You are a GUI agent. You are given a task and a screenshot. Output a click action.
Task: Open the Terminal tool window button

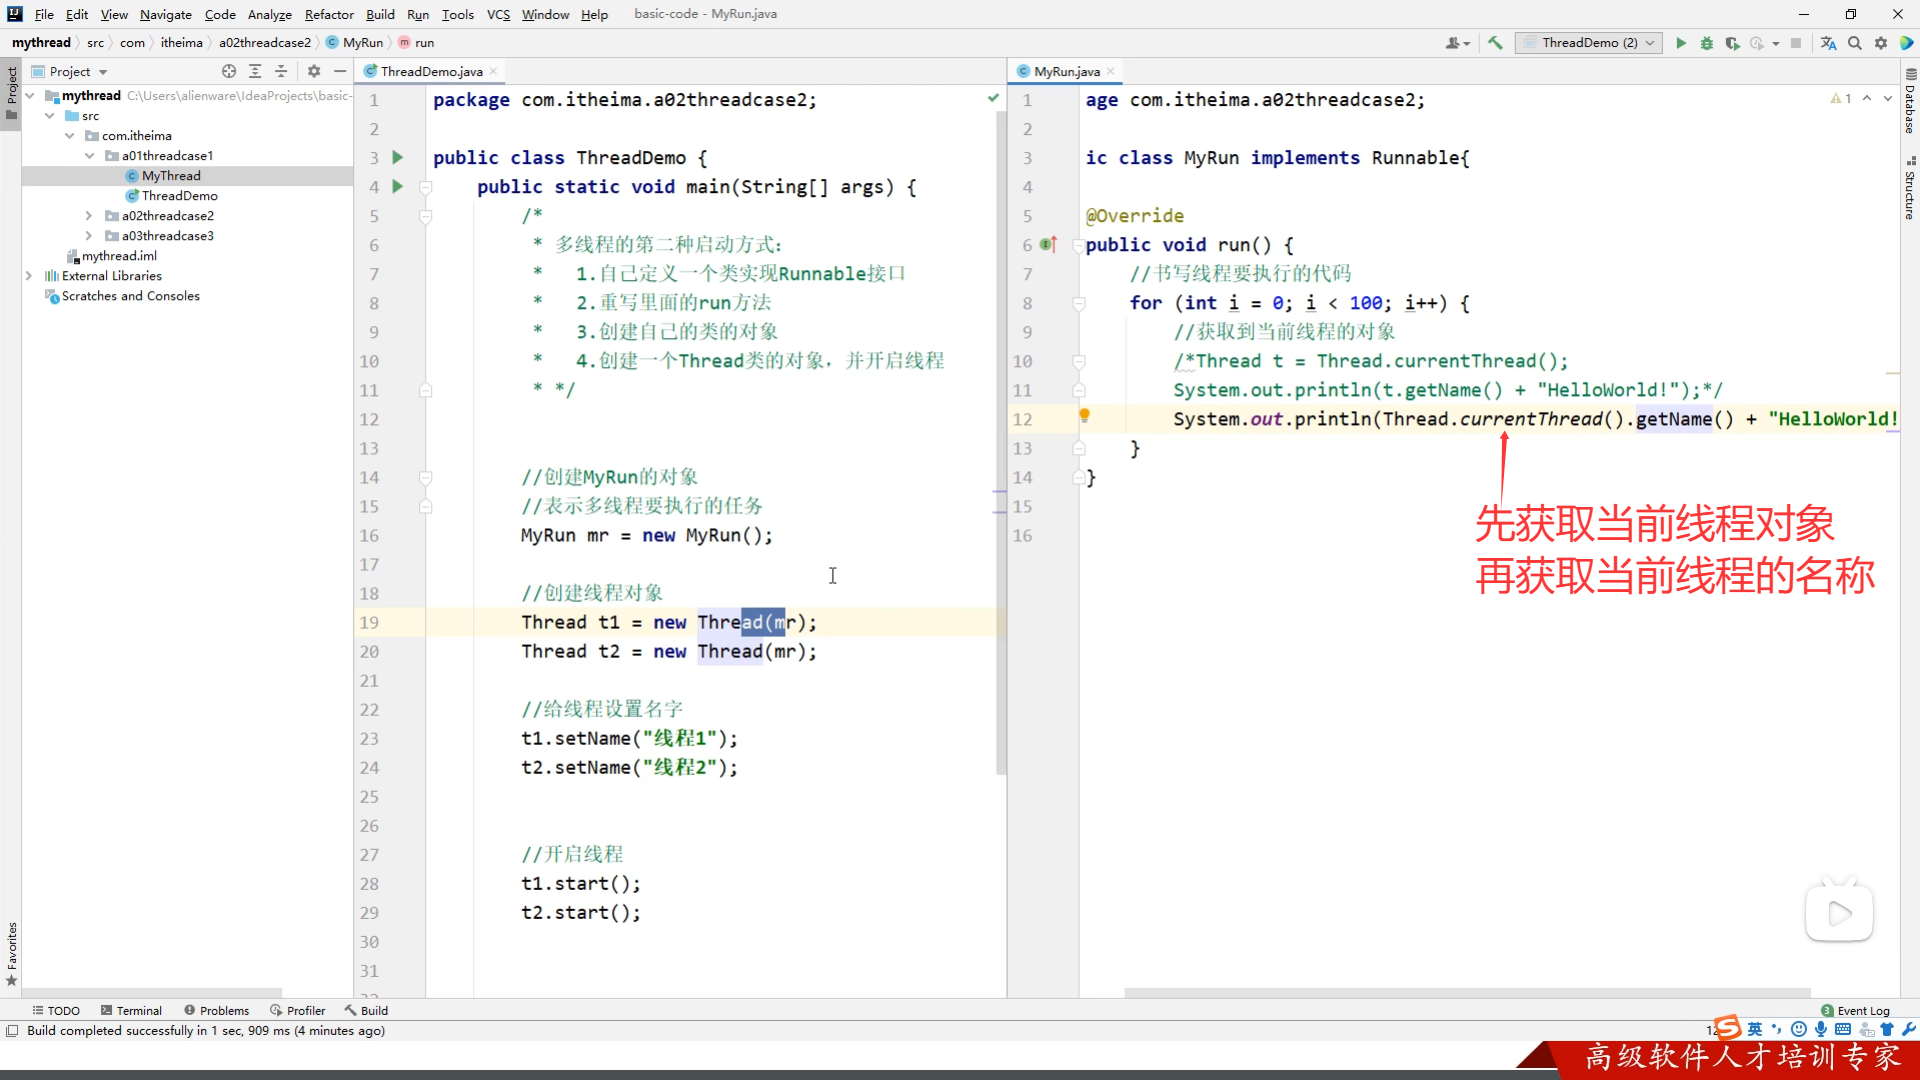pyautogui.click(x=131, y=1011)
